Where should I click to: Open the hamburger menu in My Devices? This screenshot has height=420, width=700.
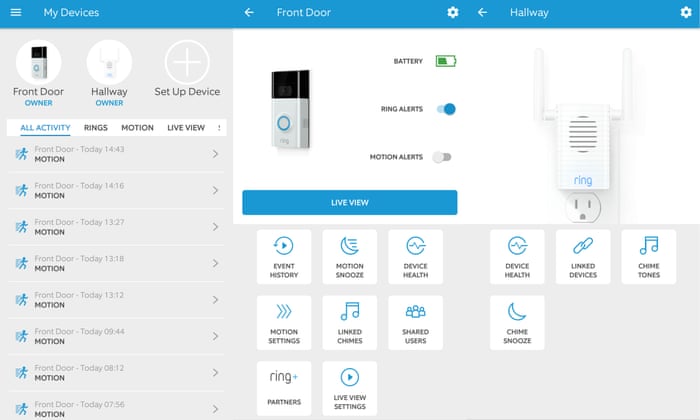tap(15, 12)
